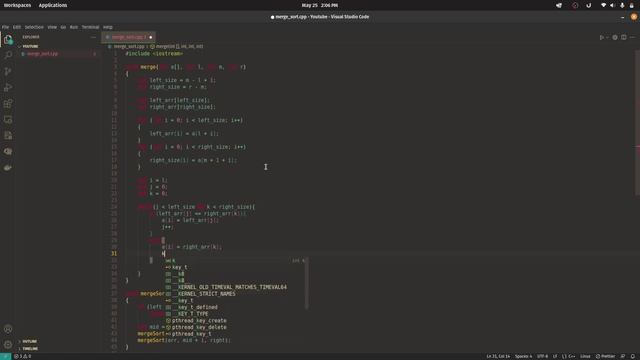Open the Source Control view
Screen dimensions: 640x360
pos(8,71)
